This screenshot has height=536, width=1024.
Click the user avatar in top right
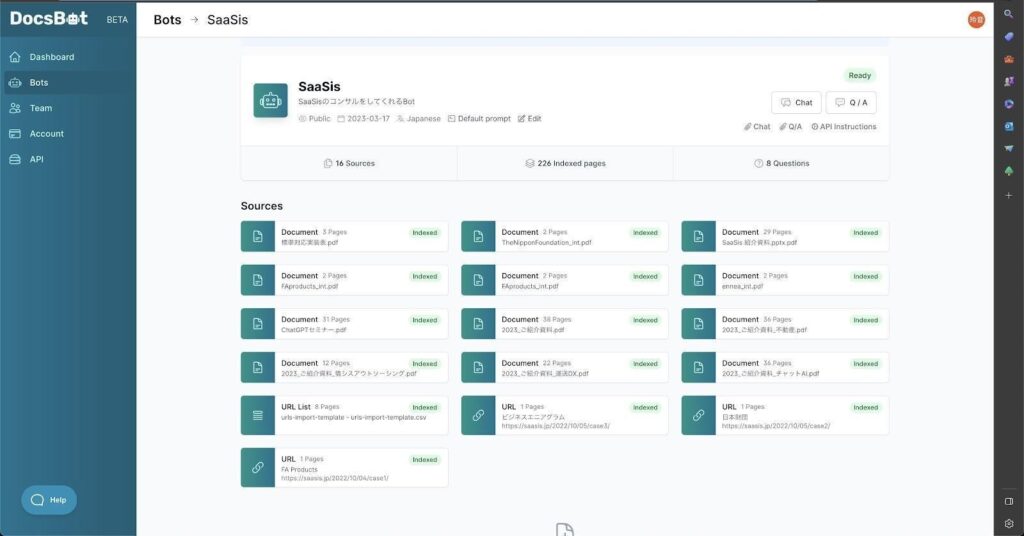(x=975, y=19)
